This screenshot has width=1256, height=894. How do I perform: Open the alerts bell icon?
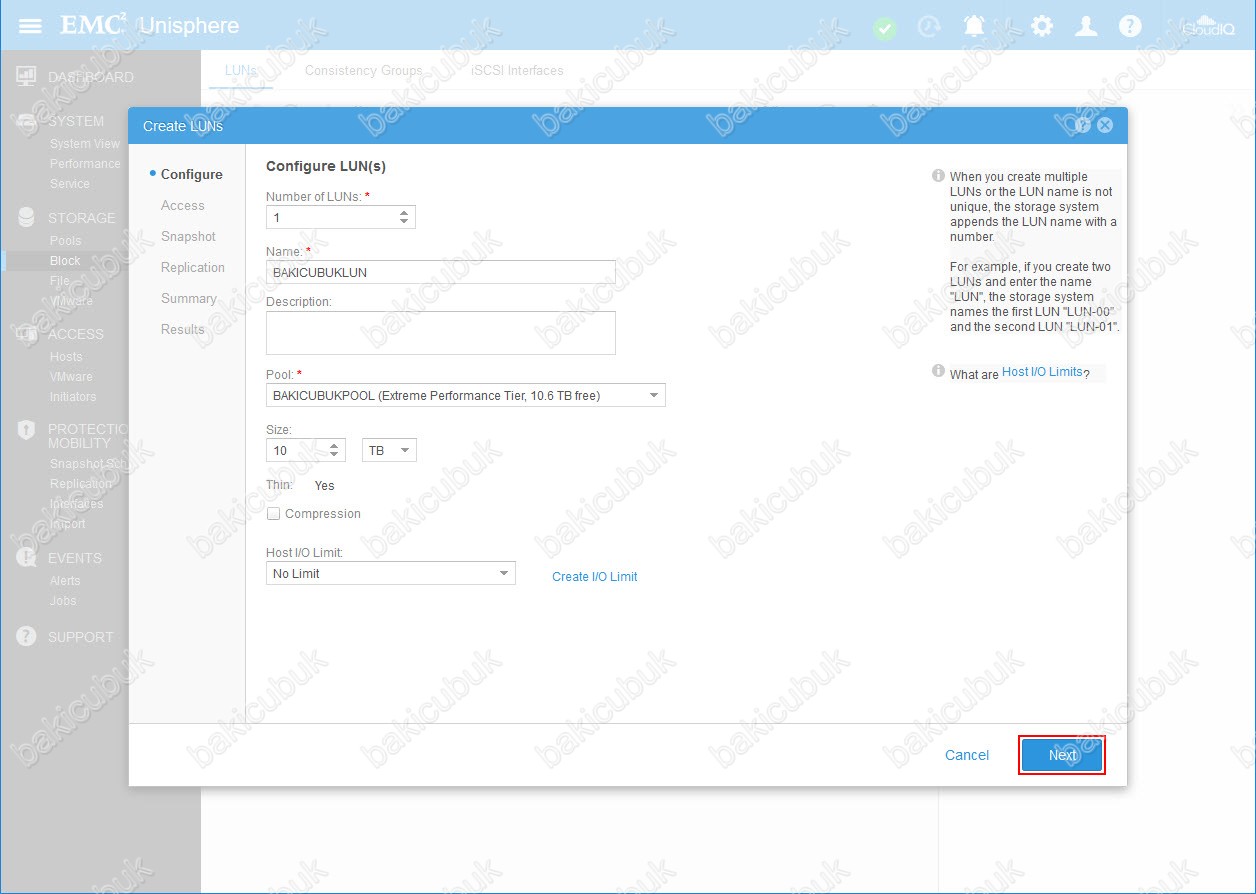coord(974,26)
